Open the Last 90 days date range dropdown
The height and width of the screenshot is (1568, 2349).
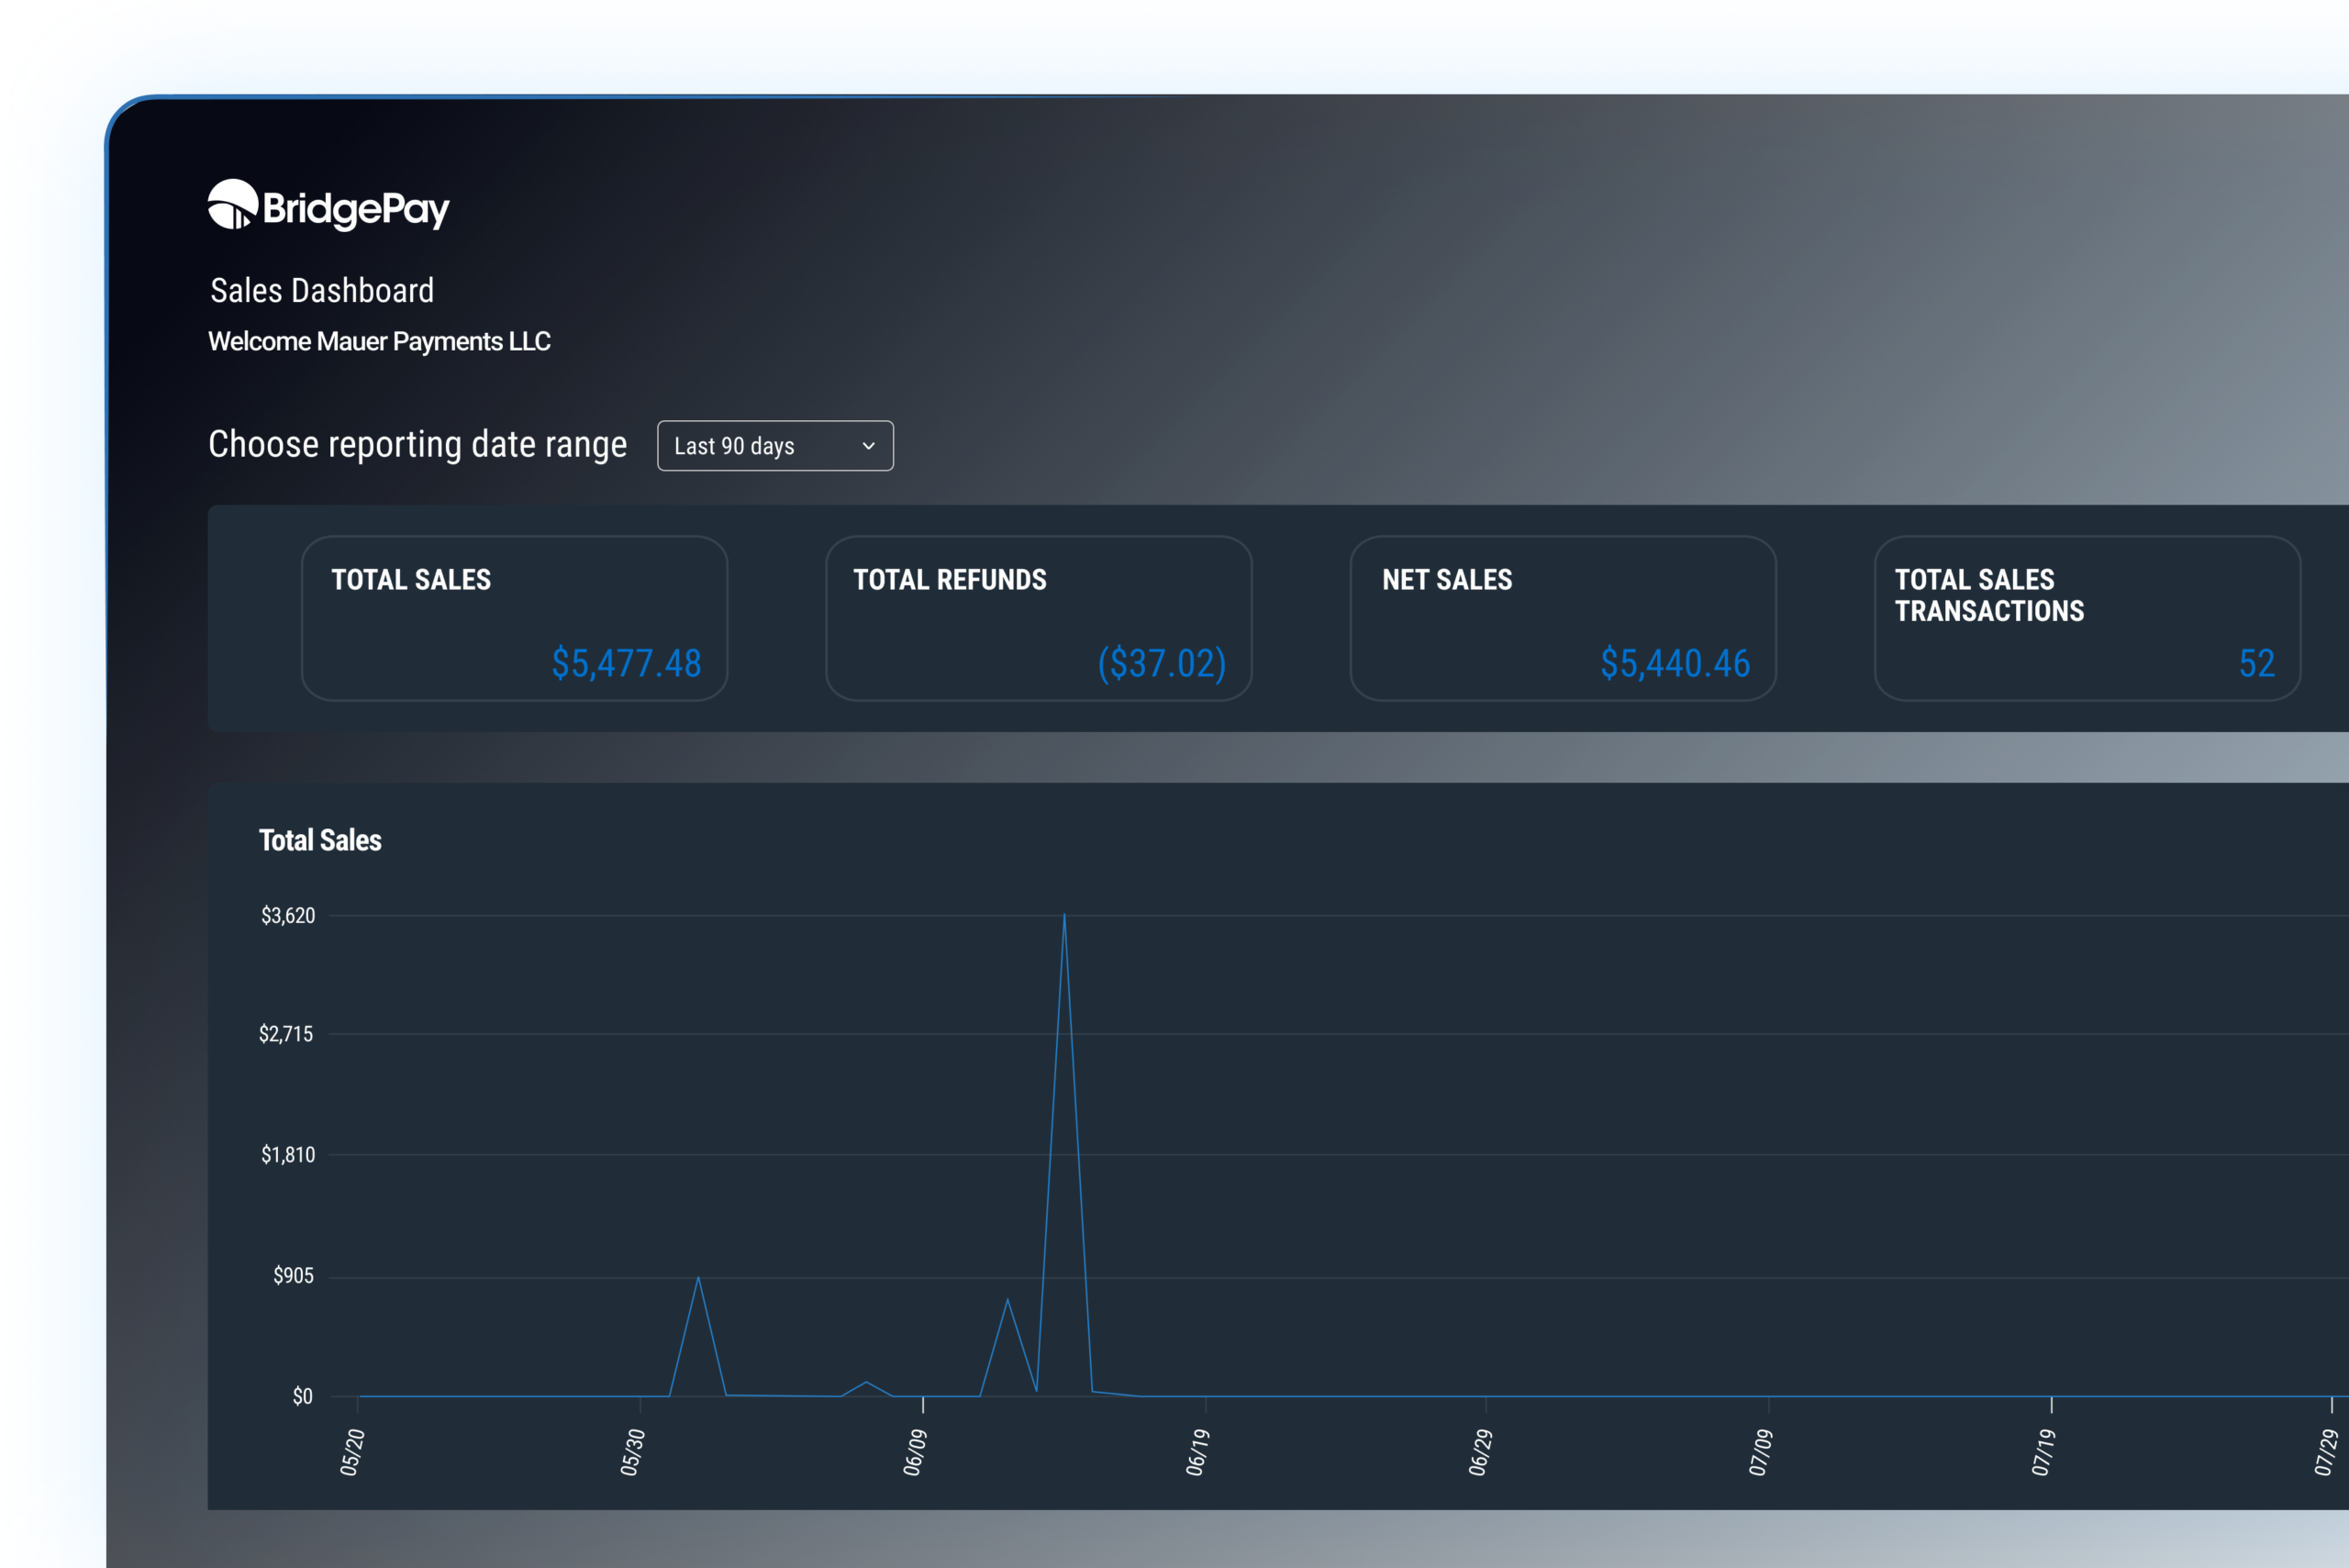pyautogui.click(x=775, y=446)
